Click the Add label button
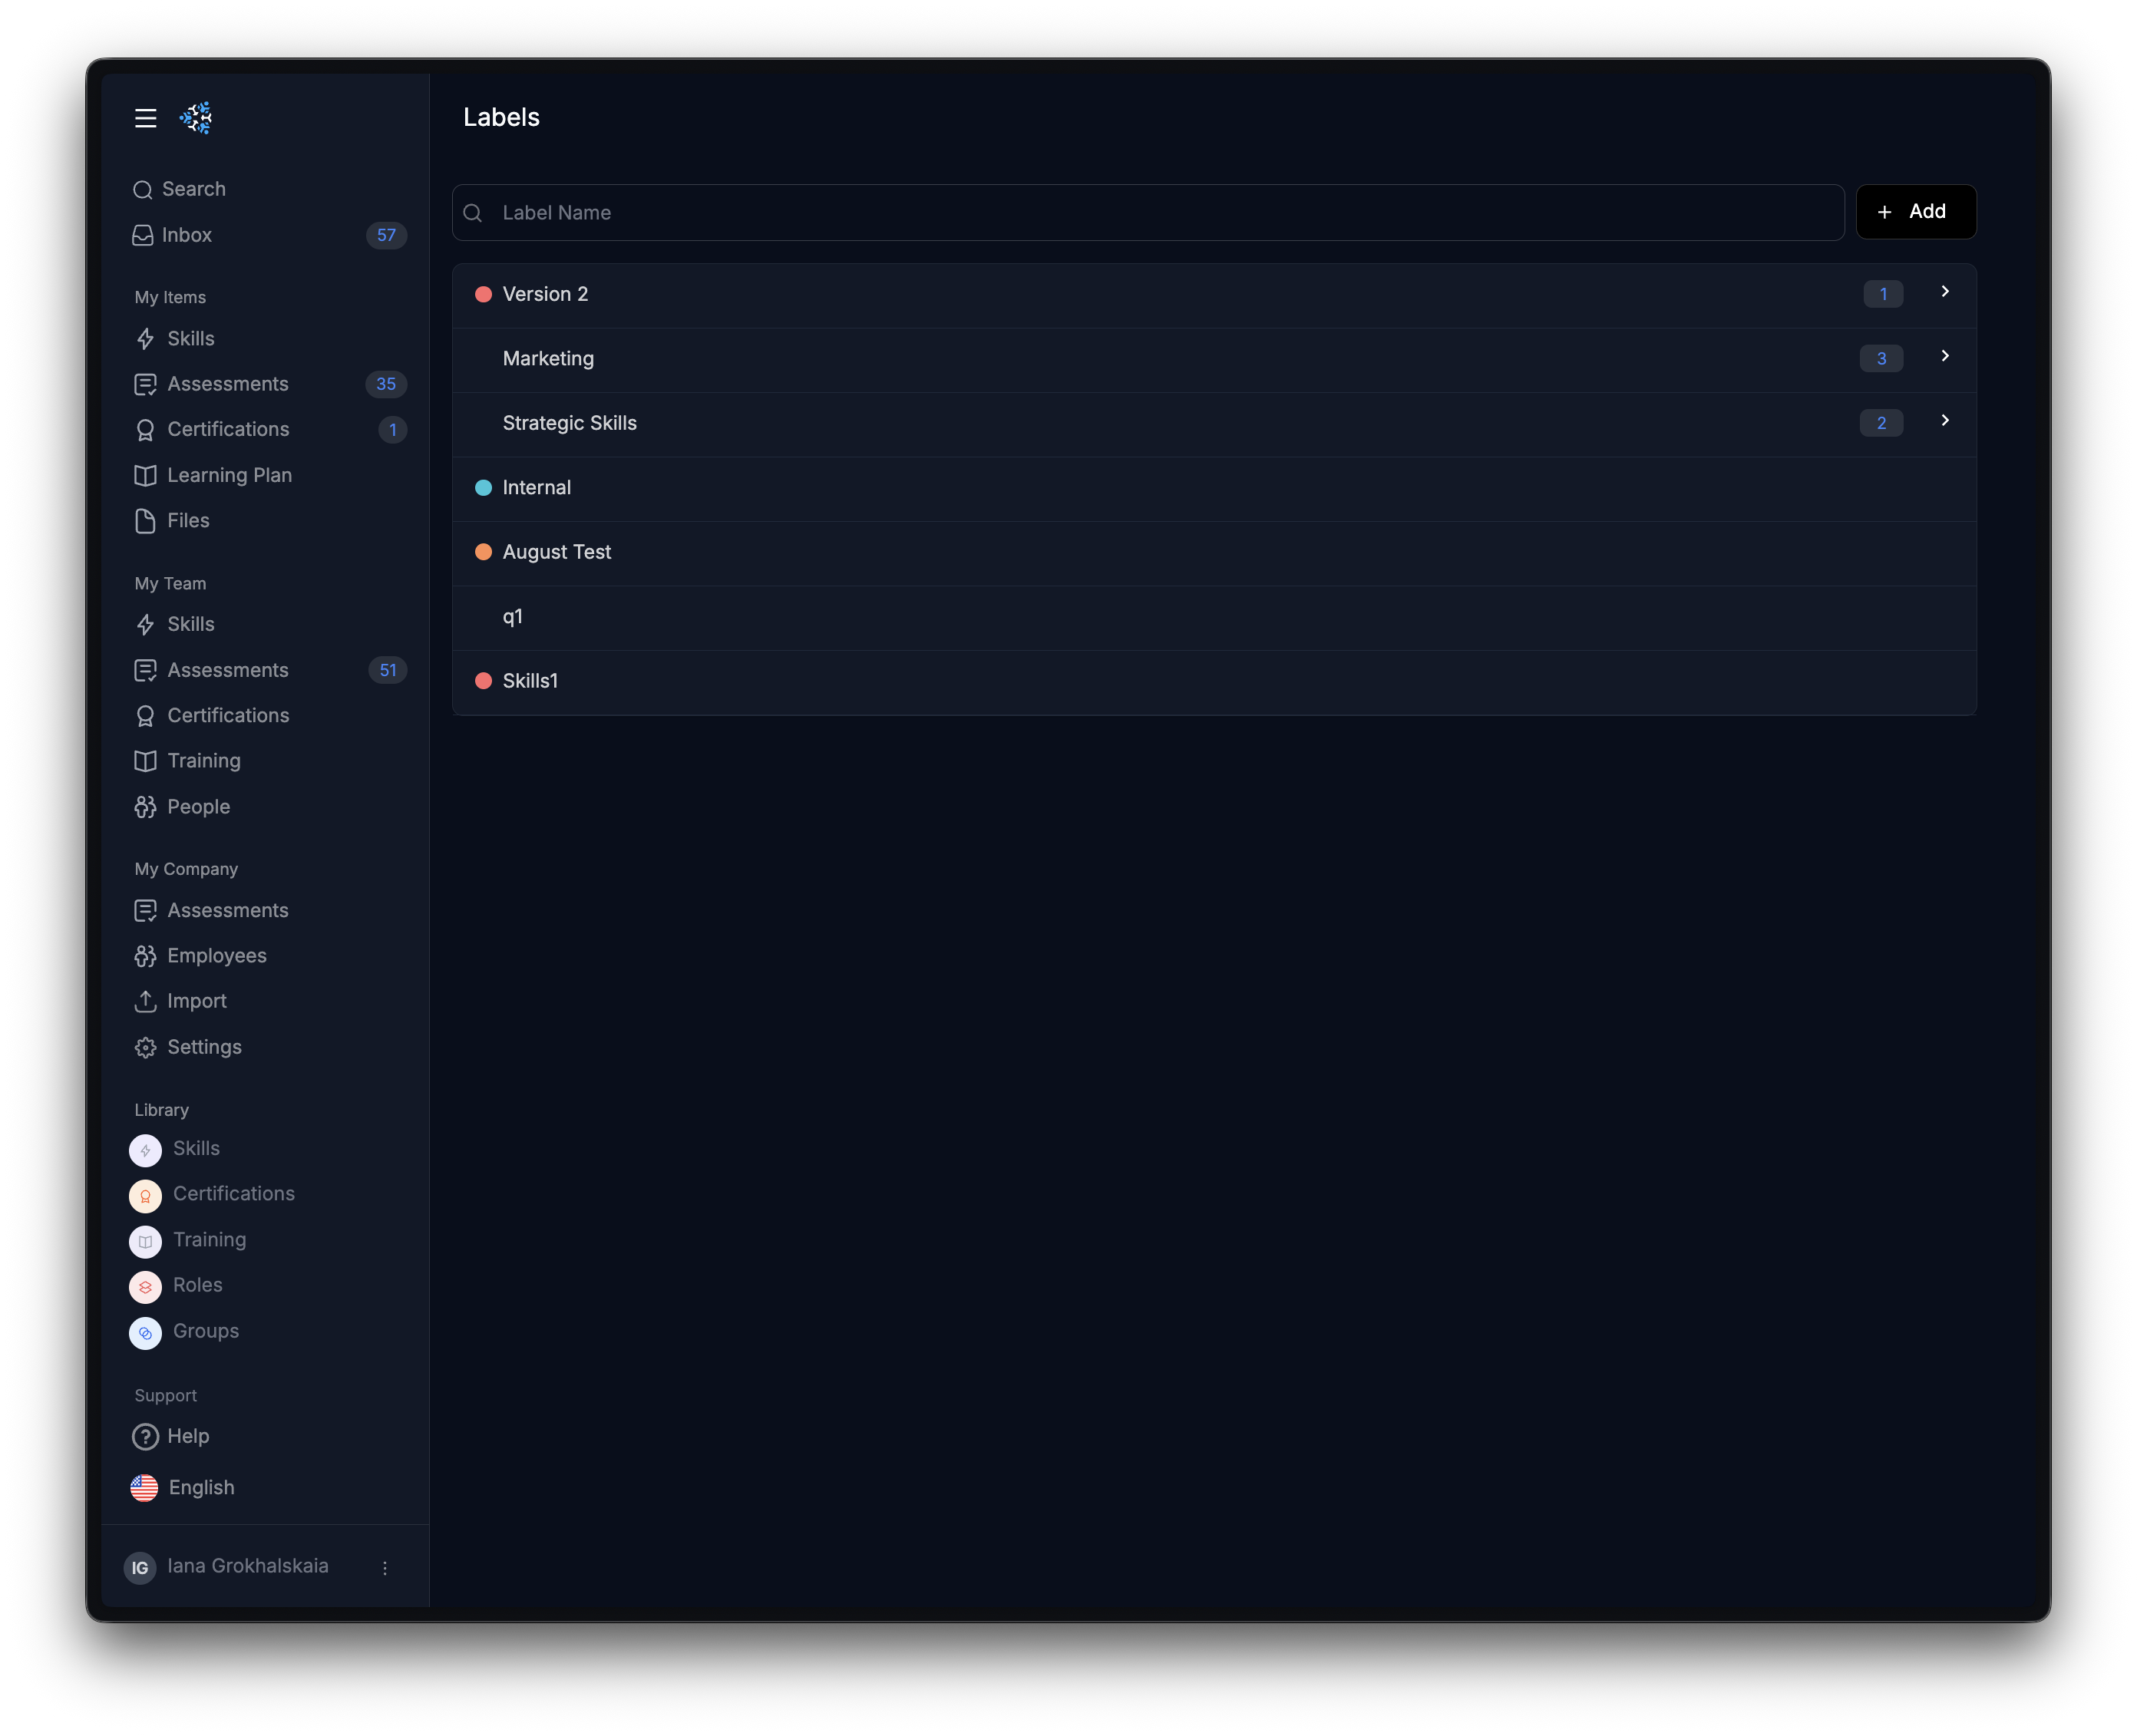Viewport: 2137px width, 1736px height. (1915, 212)
